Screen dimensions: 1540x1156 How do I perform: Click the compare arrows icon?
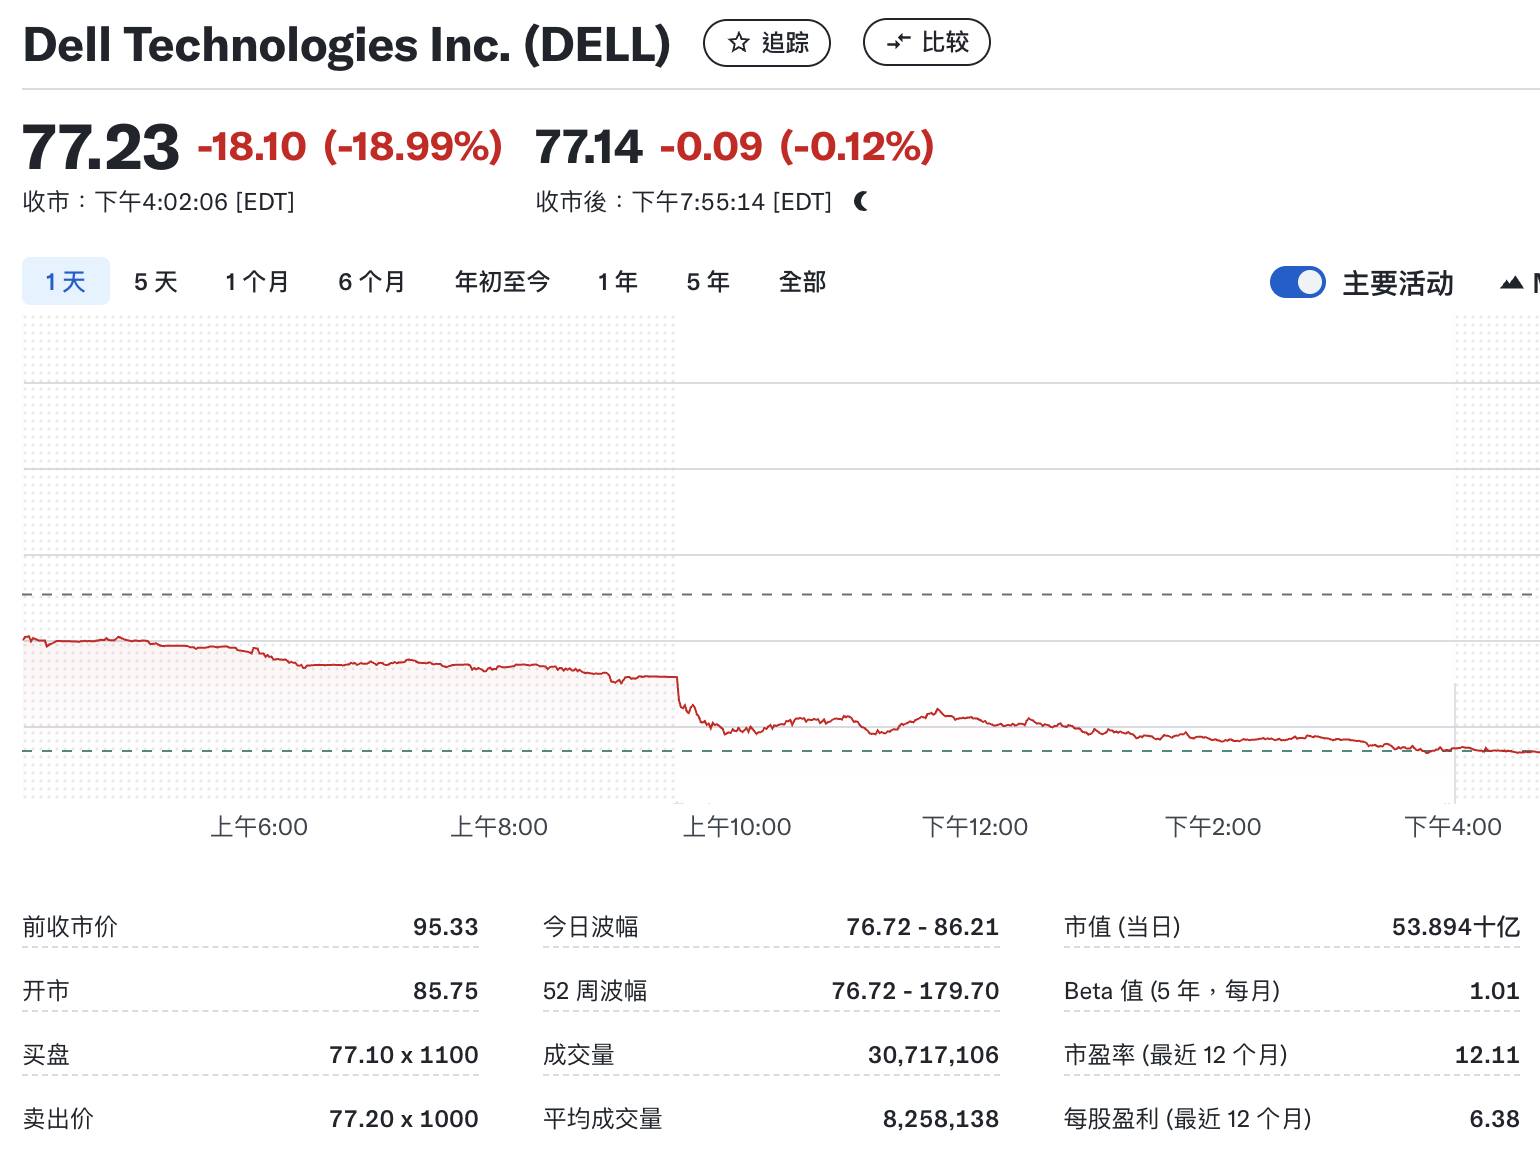(x=898, y=42)
